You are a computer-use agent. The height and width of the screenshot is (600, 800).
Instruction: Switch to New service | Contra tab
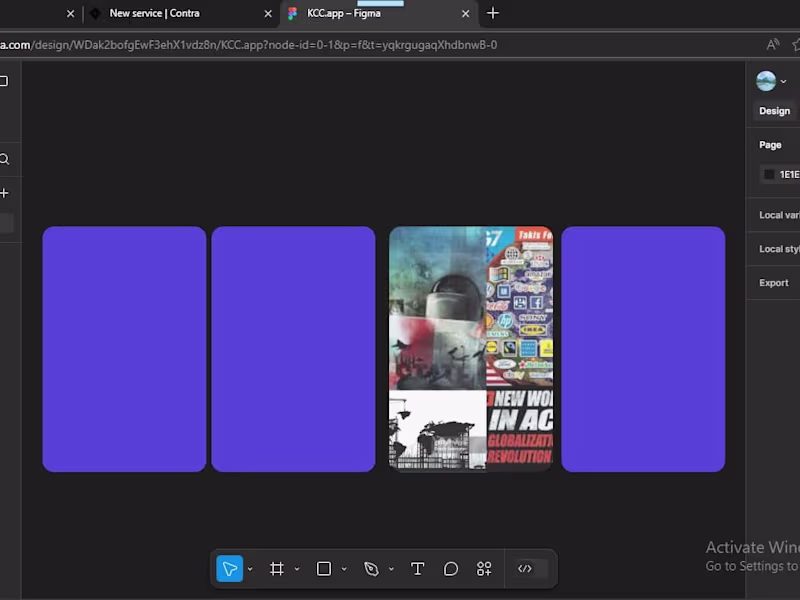click(154, 13)
